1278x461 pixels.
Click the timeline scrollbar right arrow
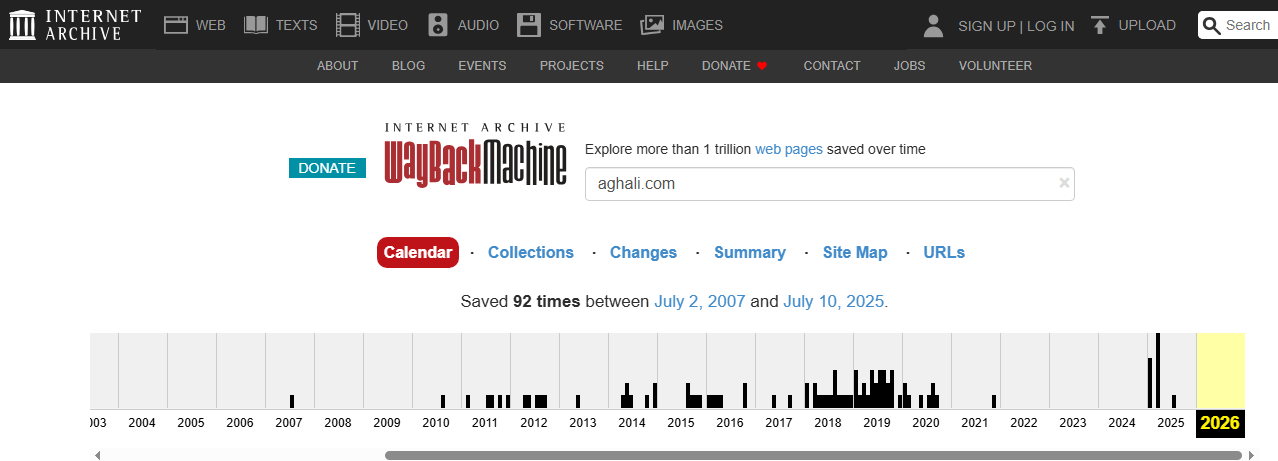1251,455
